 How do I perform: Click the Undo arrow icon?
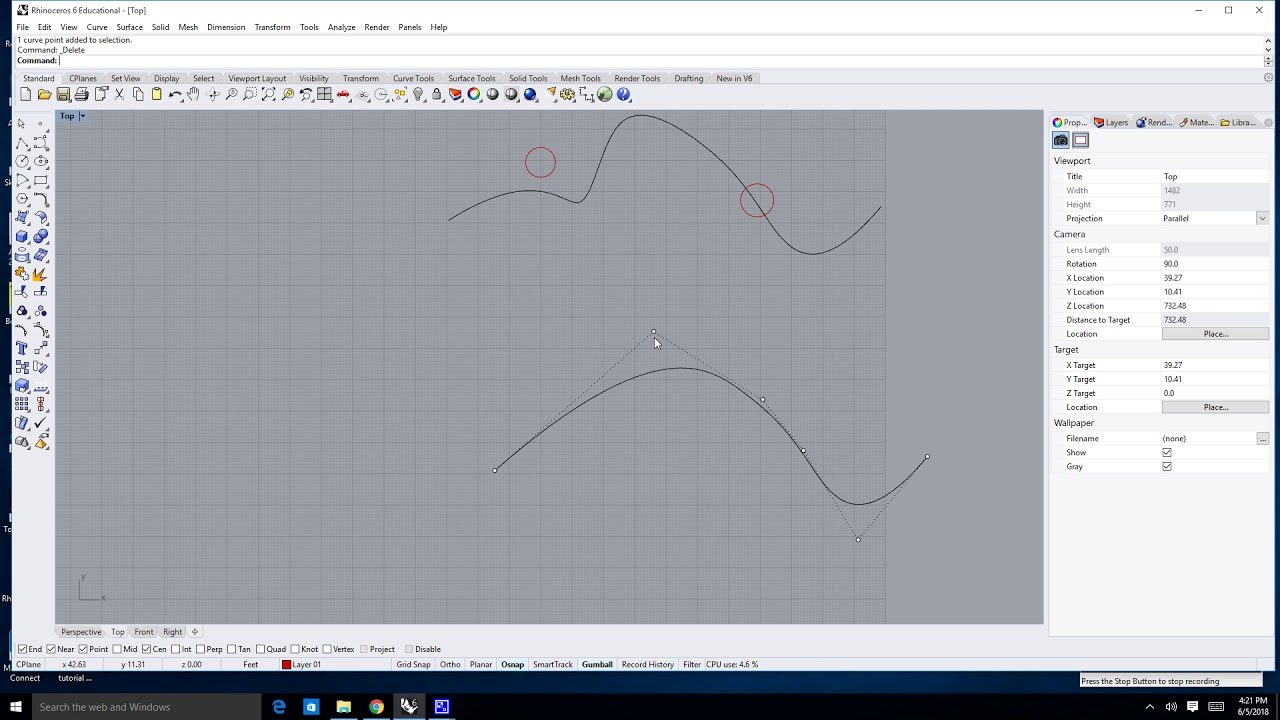tap(175, 94)
